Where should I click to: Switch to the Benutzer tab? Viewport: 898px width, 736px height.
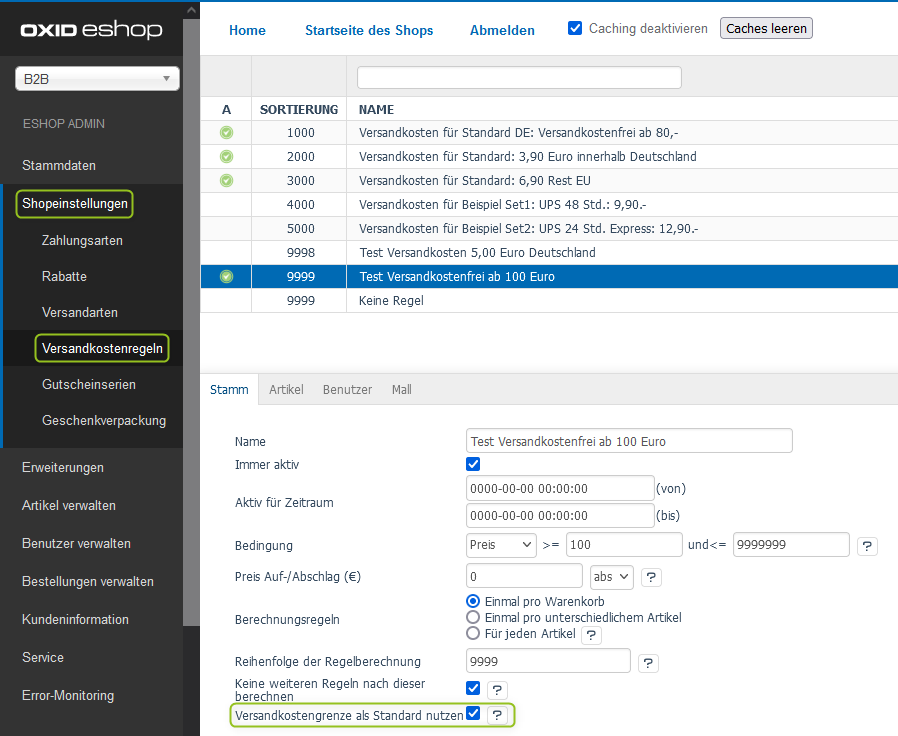347,389
